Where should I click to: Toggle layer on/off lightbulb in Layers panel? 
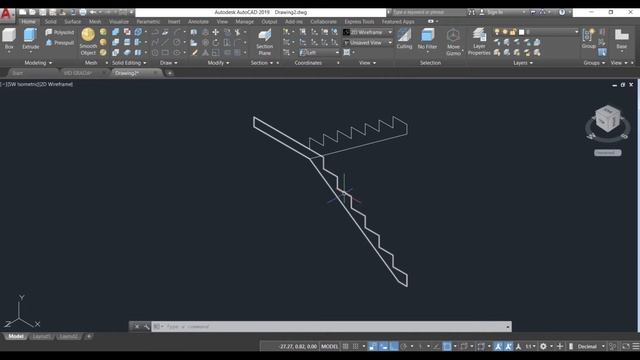tap(497, 32)
